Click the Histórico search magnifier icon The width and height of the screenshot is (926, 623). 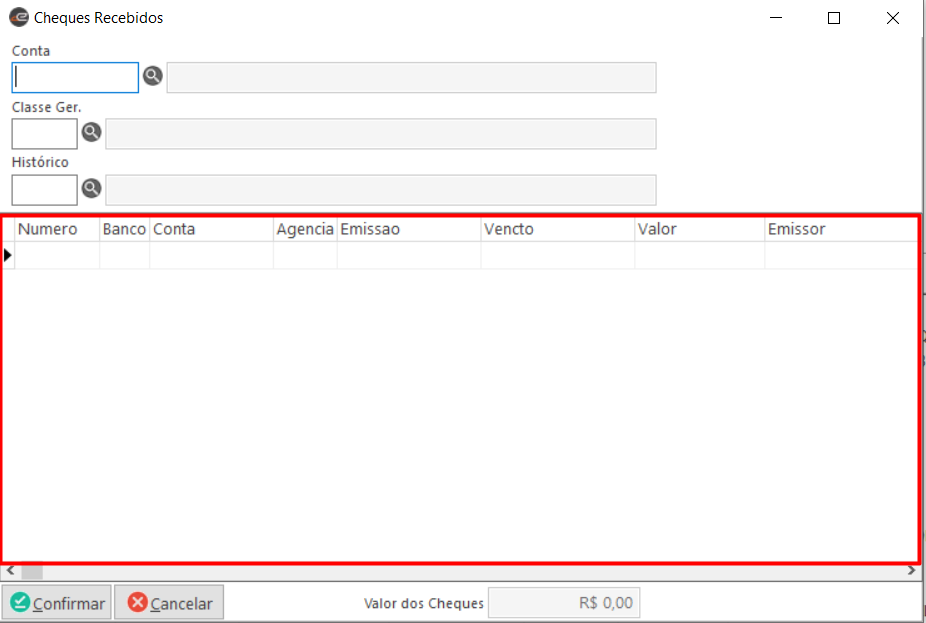coord(91,188)
